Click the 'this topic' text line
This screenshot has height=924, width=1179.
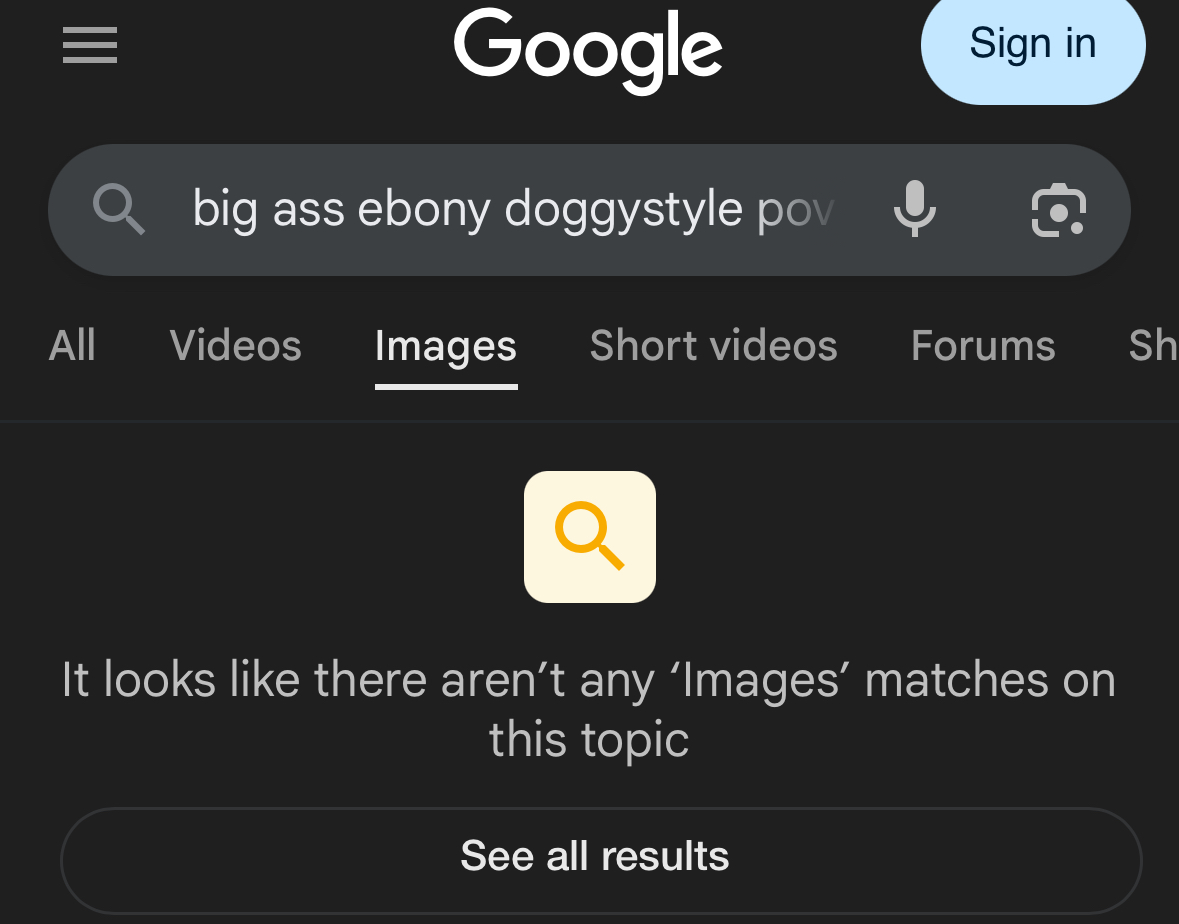click(589, 740)
